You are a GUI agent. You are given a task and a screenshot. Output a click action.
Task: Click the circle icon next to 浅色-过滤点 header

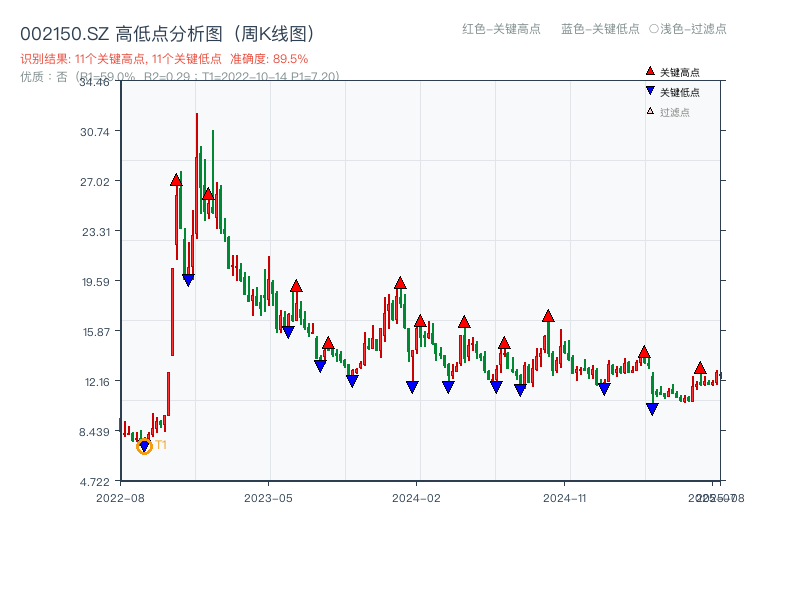pyautogui.click(x=652, y=30)
